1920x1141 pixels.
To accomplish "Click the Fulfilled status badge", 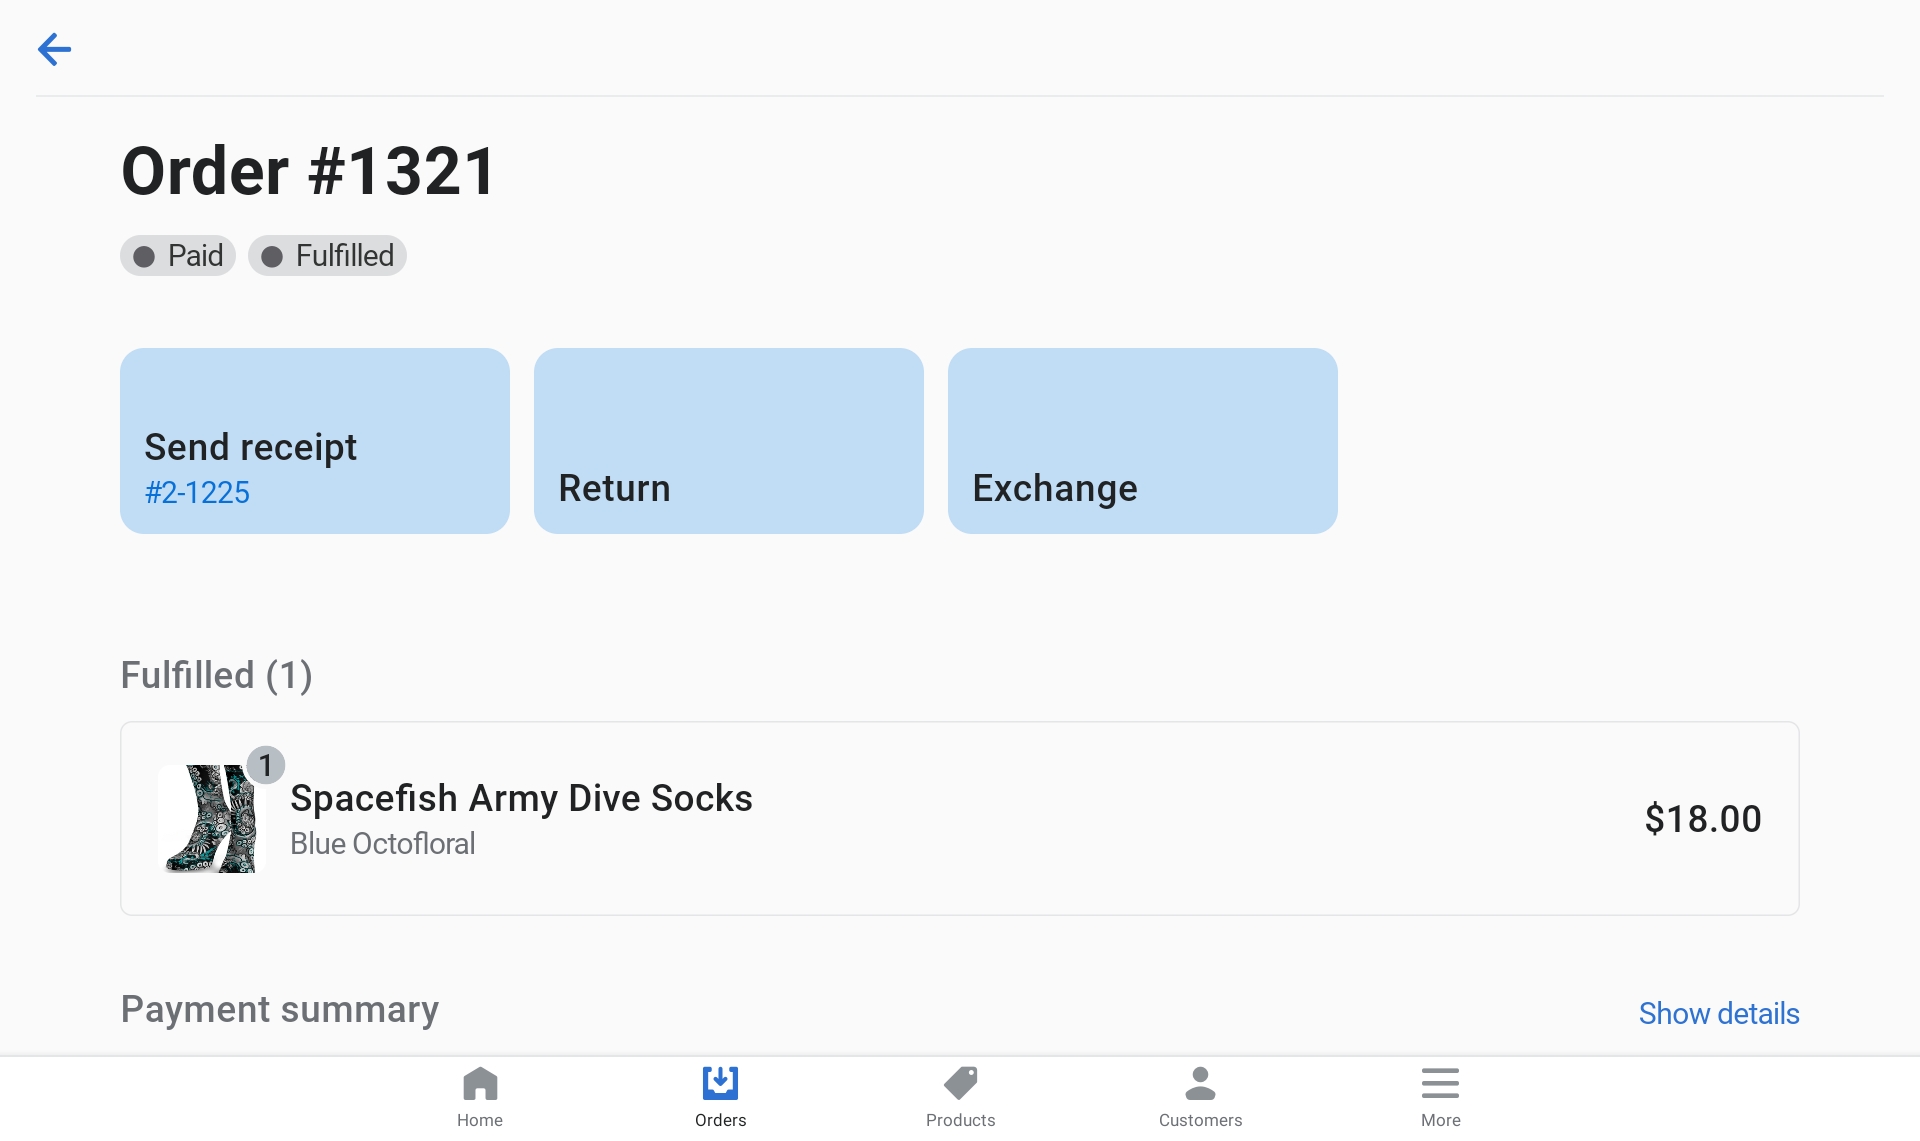I will point(327,256).
